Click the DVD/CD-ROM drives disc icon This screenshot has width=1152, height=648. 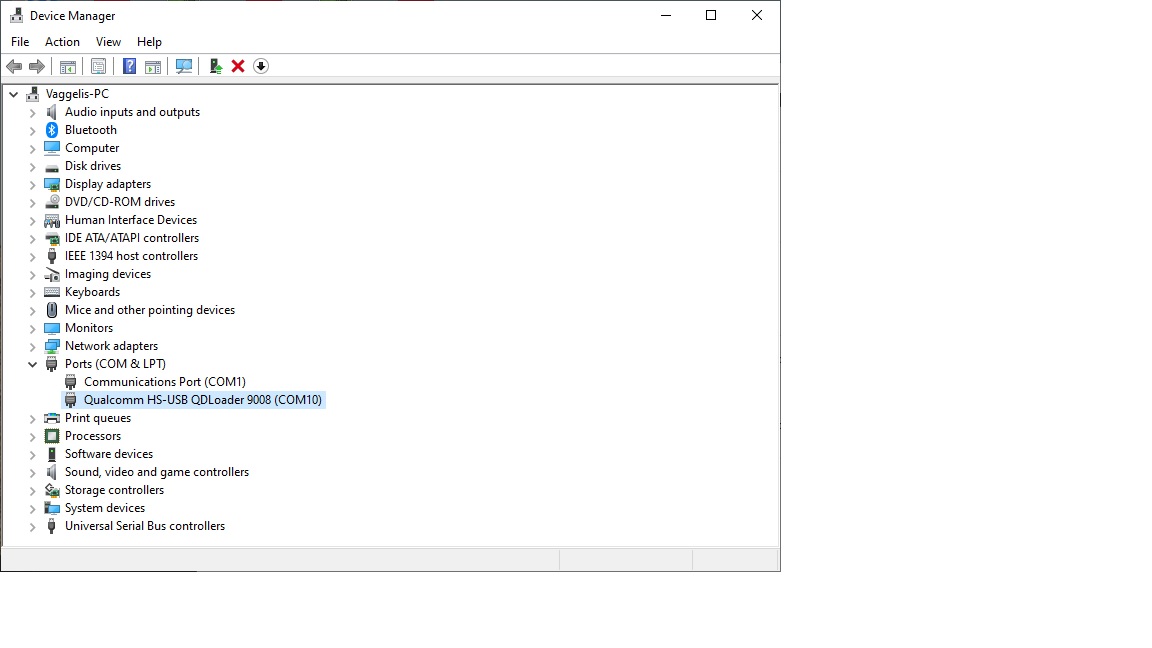click(x=51, y=202)
